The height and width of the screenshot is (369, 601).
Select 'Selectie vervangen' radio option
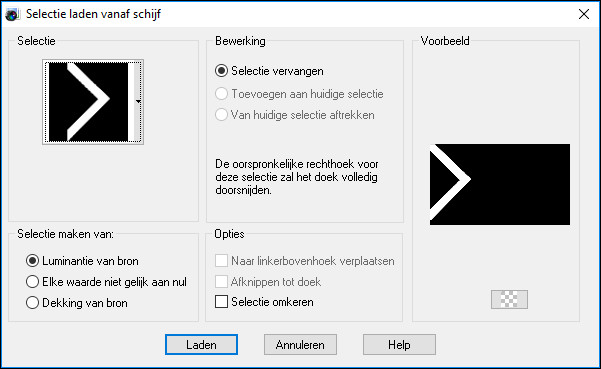(x=270, y=71)
